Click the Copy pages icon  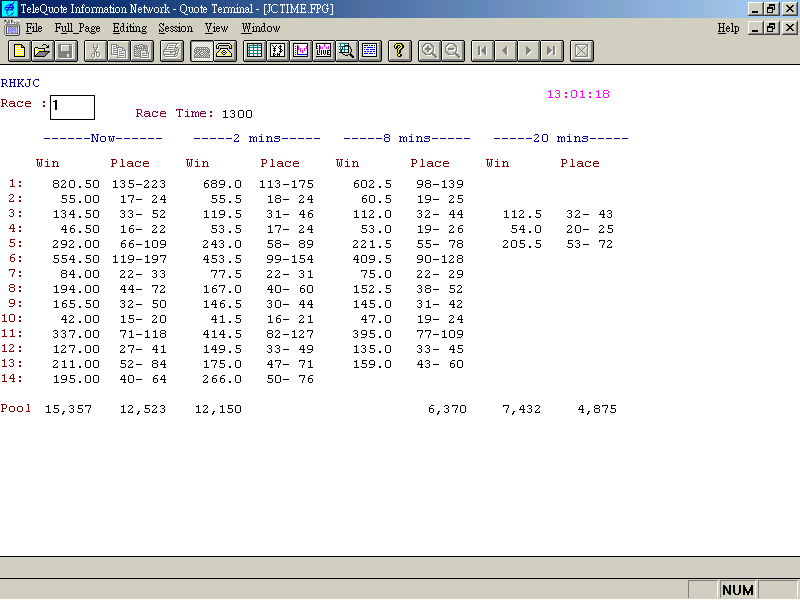(x=119, y=51)
